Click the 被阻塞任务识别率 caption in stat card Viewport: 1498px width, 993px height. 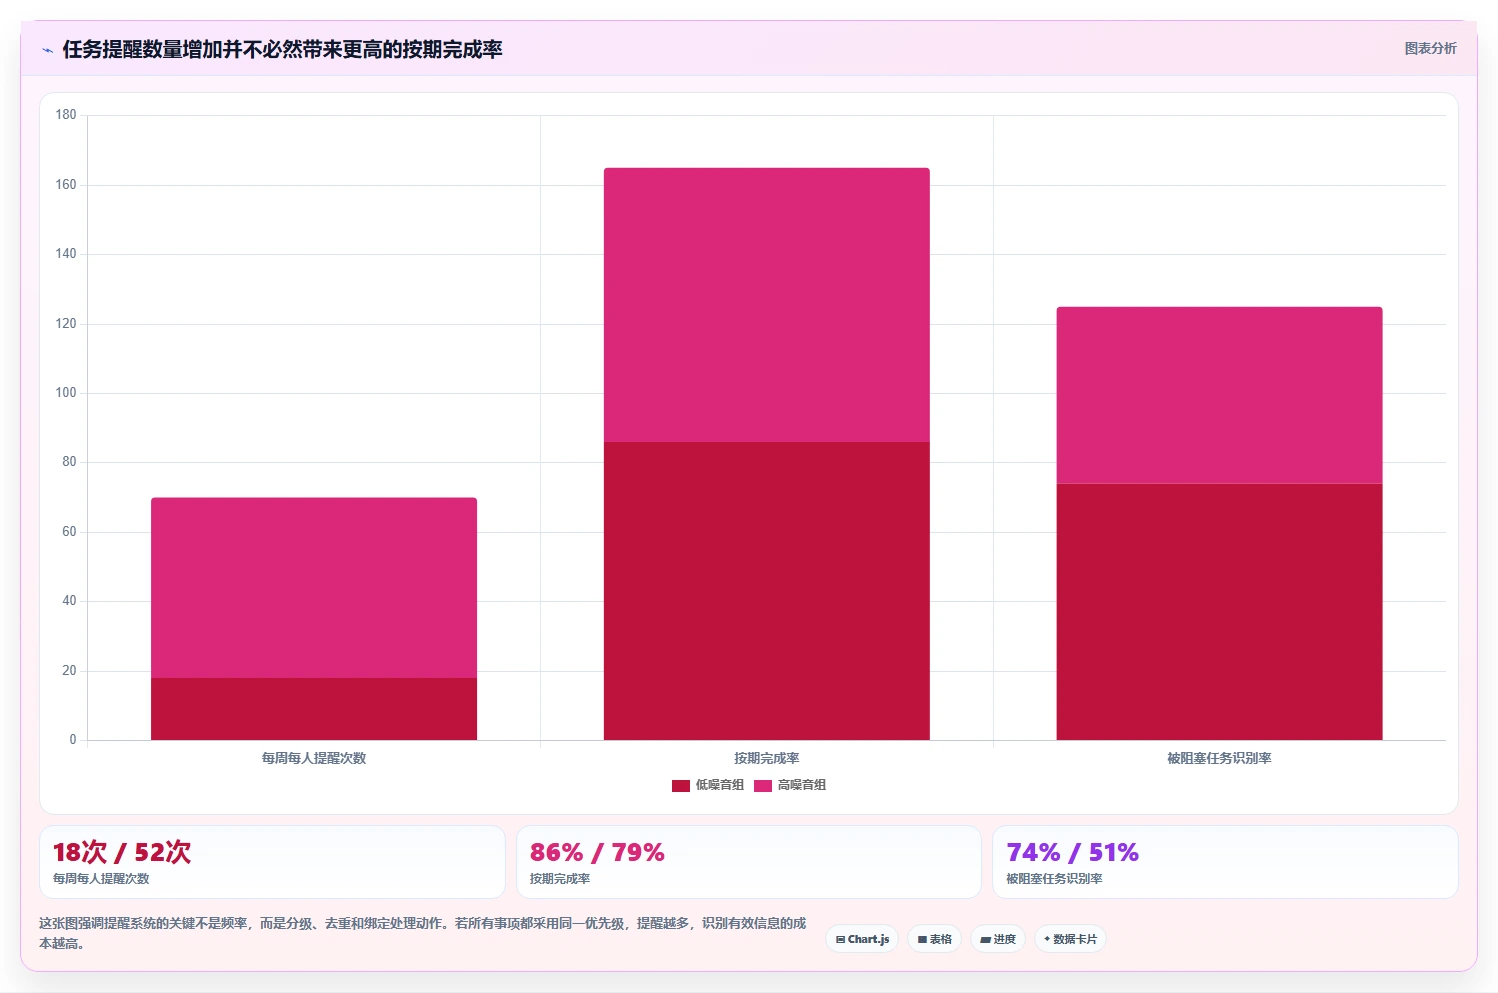pos(1054,879)
